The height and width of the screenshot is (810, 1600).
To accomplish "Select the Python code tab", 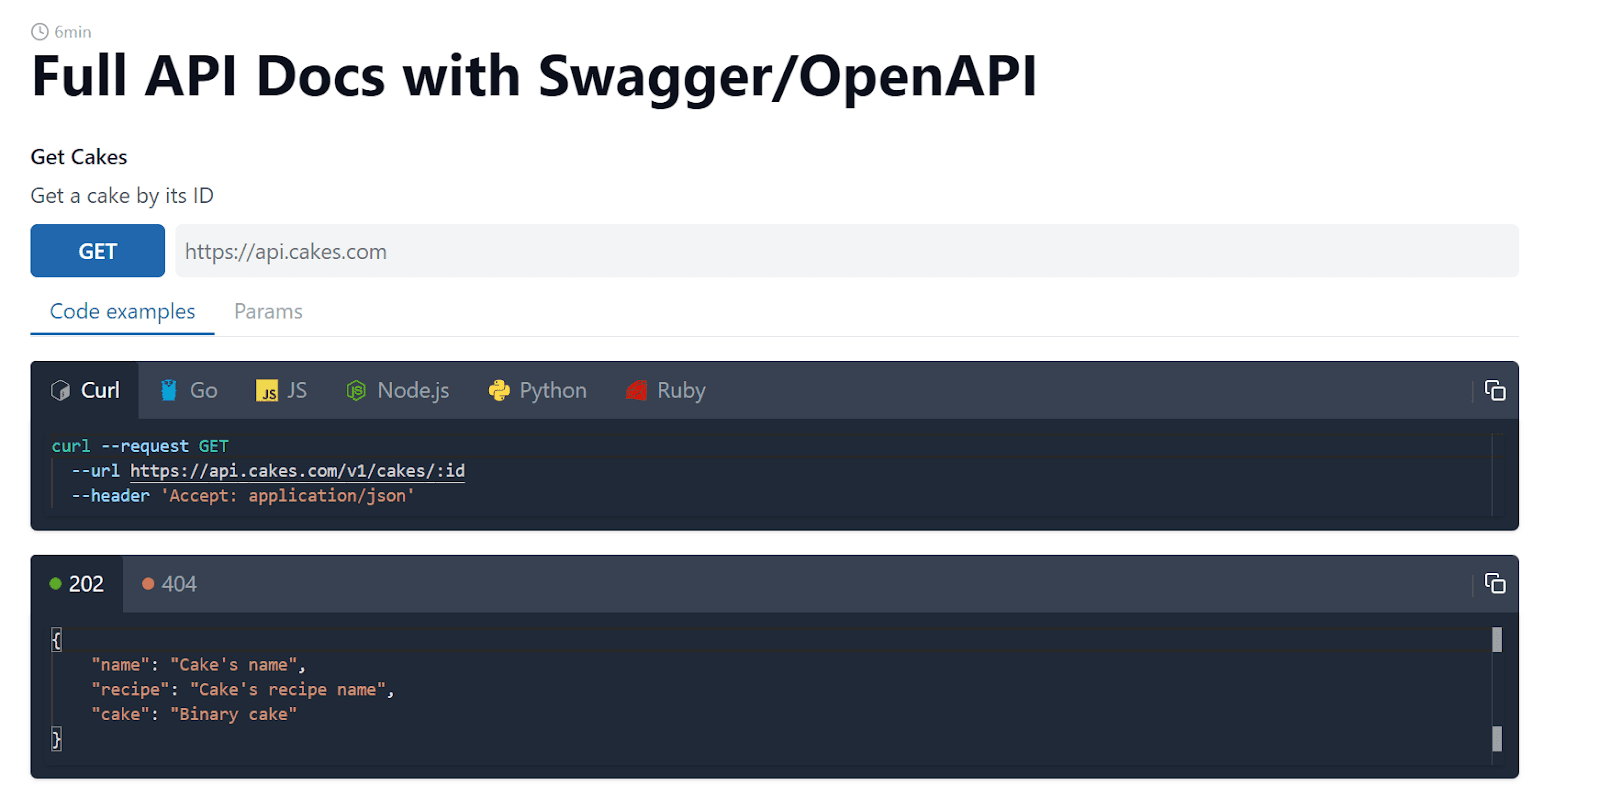I will [538, 390].
